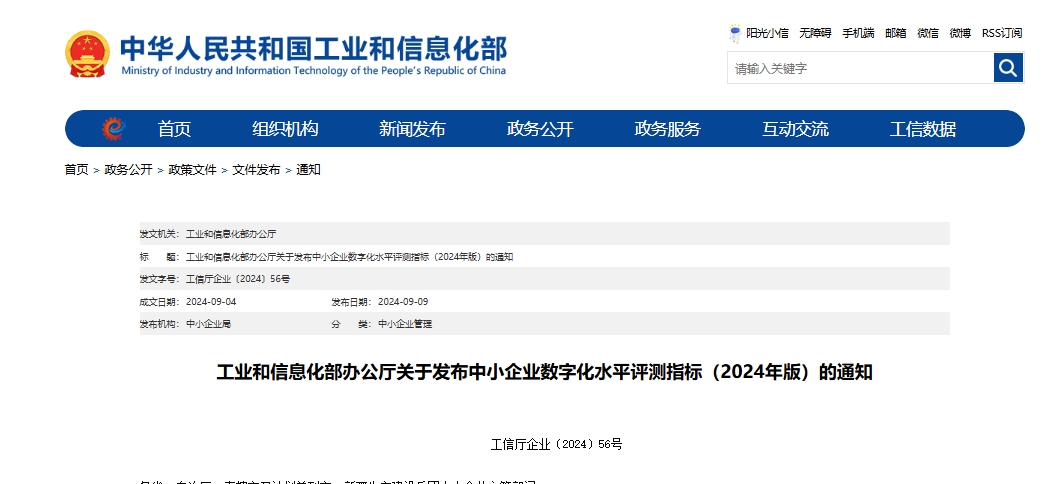Click the 阳光小信 mascot icon

pos(736,33)
